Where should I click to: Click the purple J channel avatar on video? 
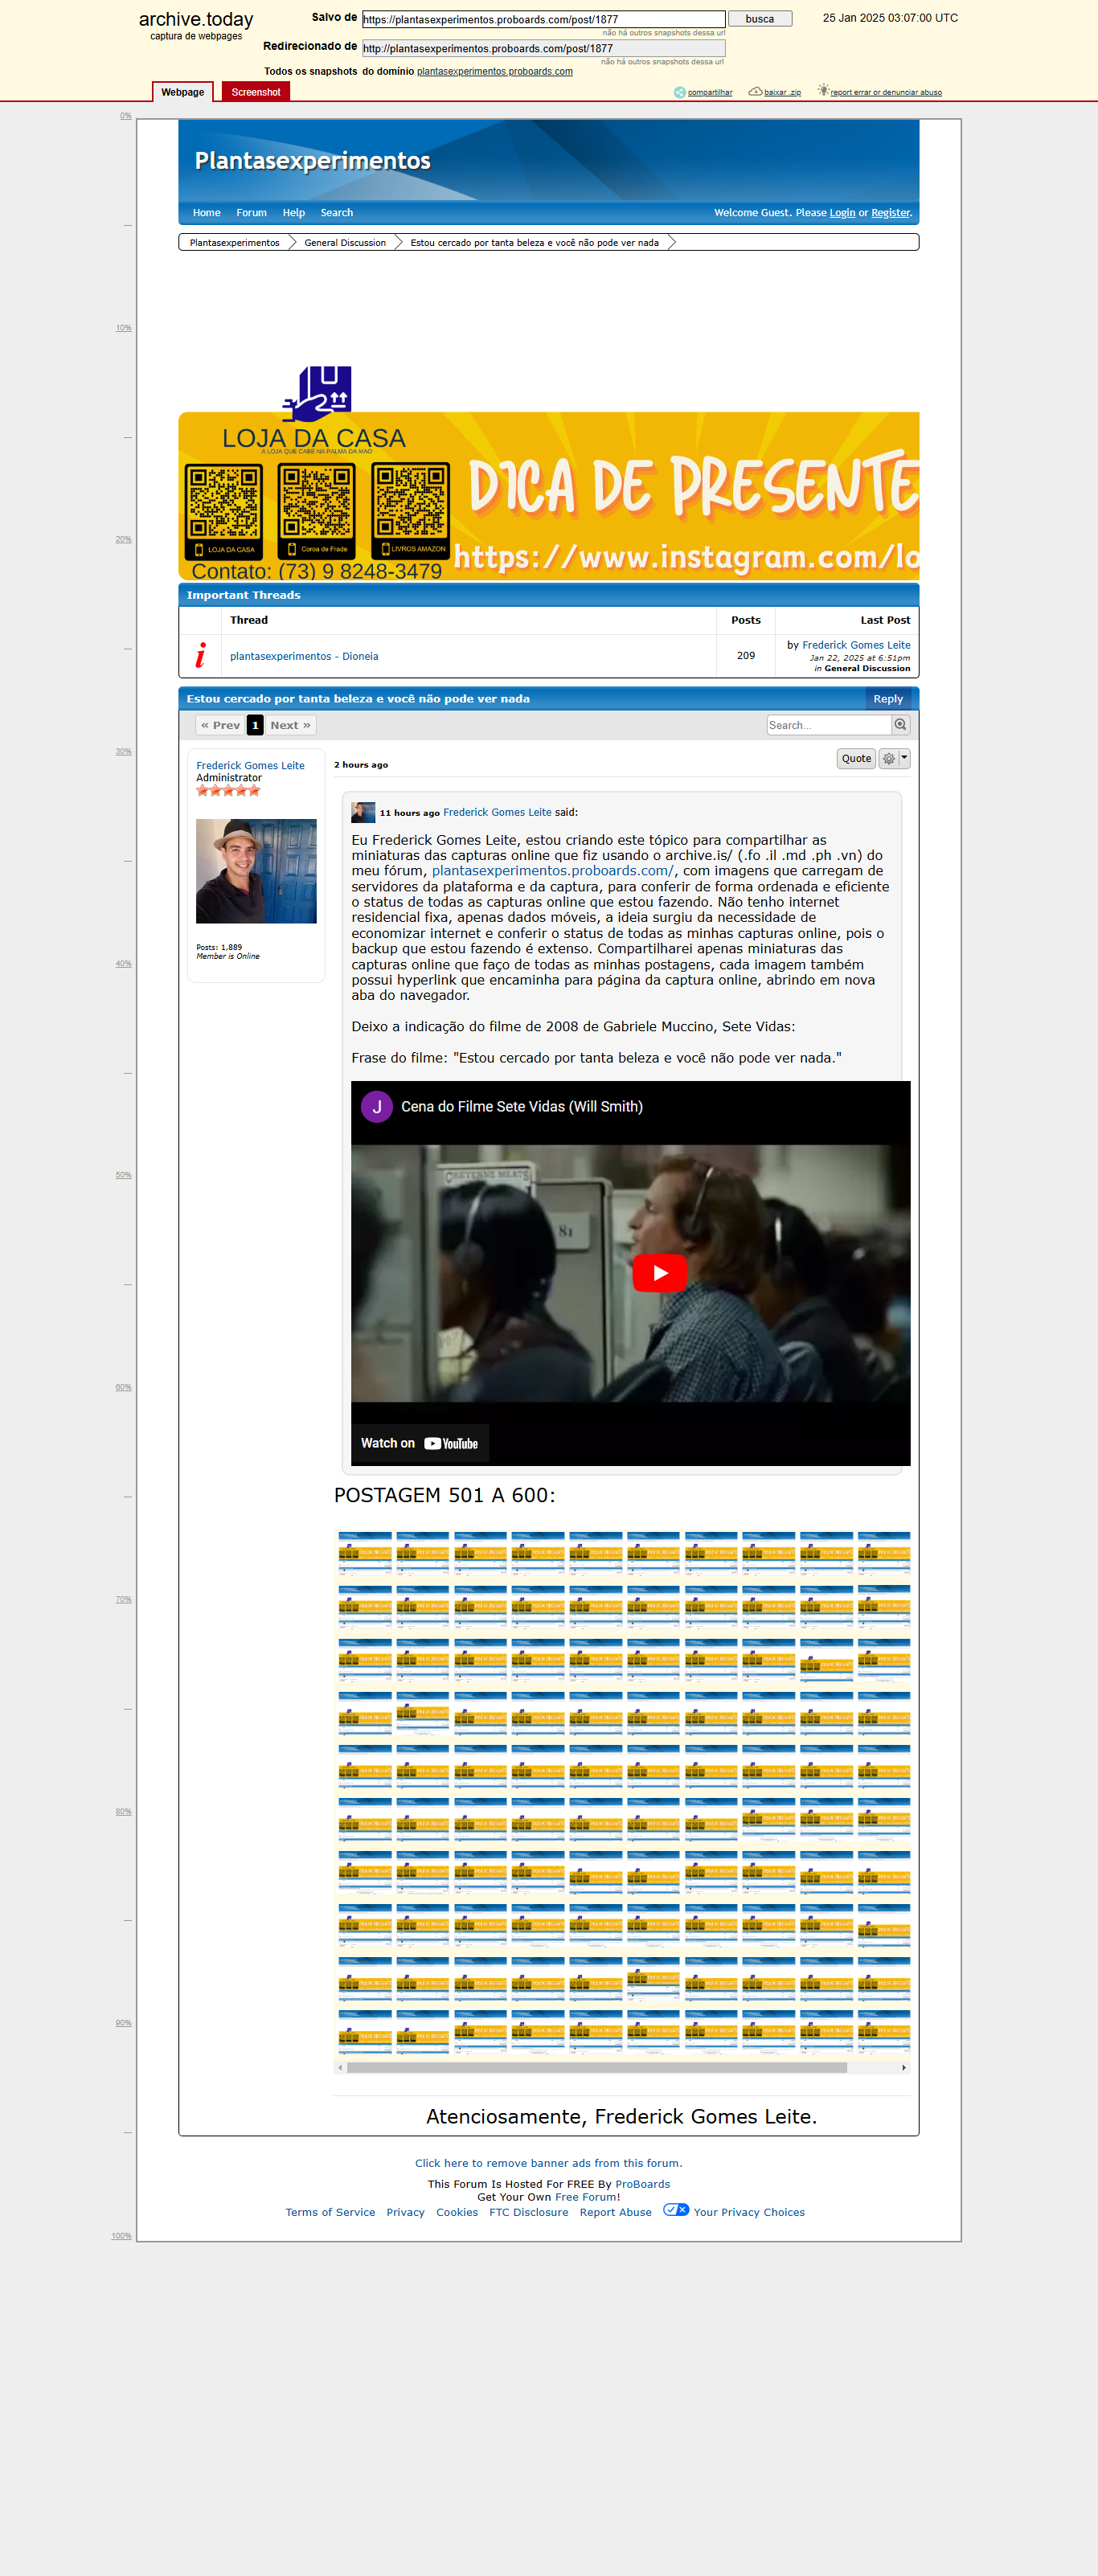[x=377, y=1106]
